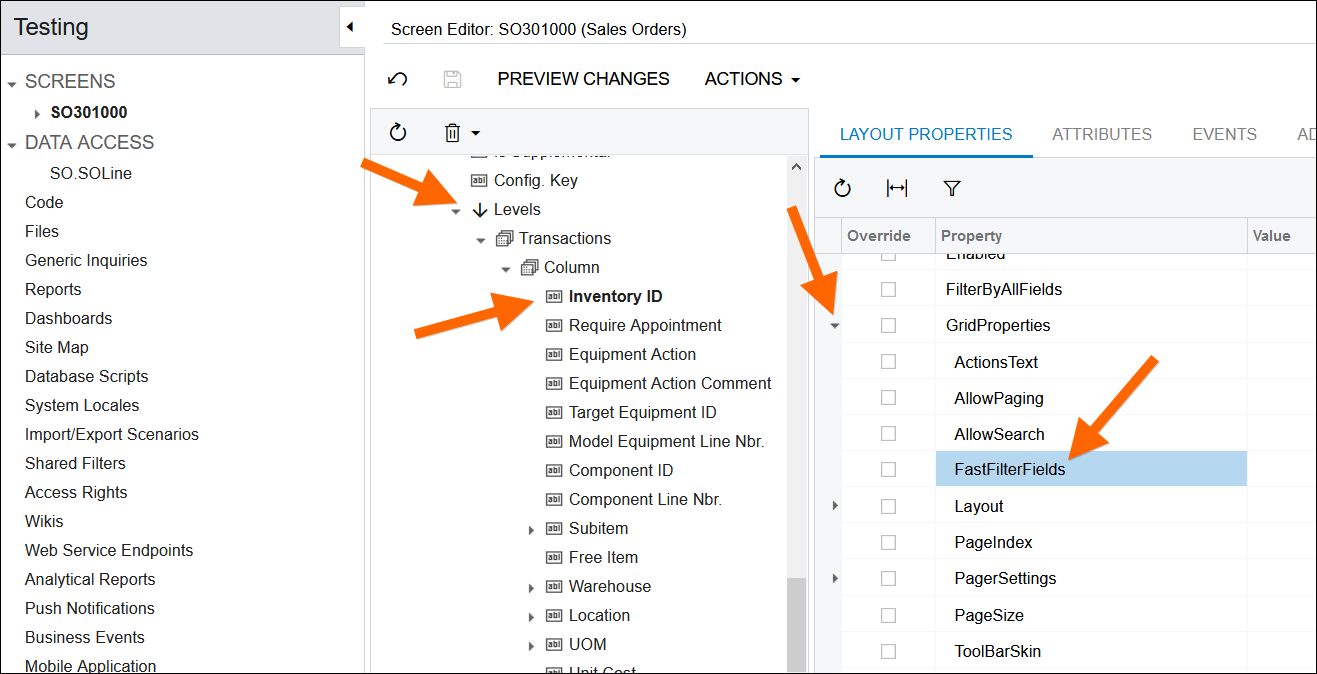This screenshot has width=1317, height=674.
Task: Expand the PagerSettings property row
Action: 835,579
